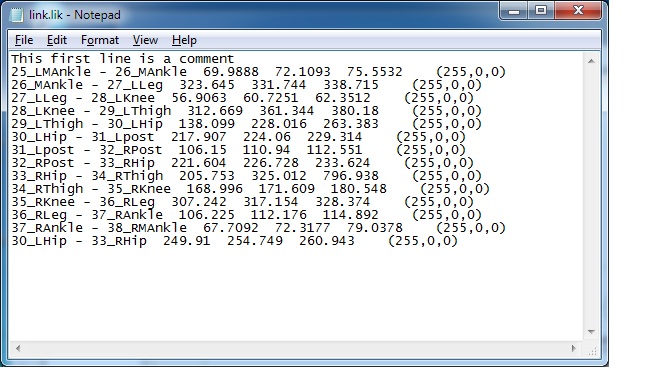Click on '27_LLeg' at line start
The image size is (652, 384).
(39, 98)
